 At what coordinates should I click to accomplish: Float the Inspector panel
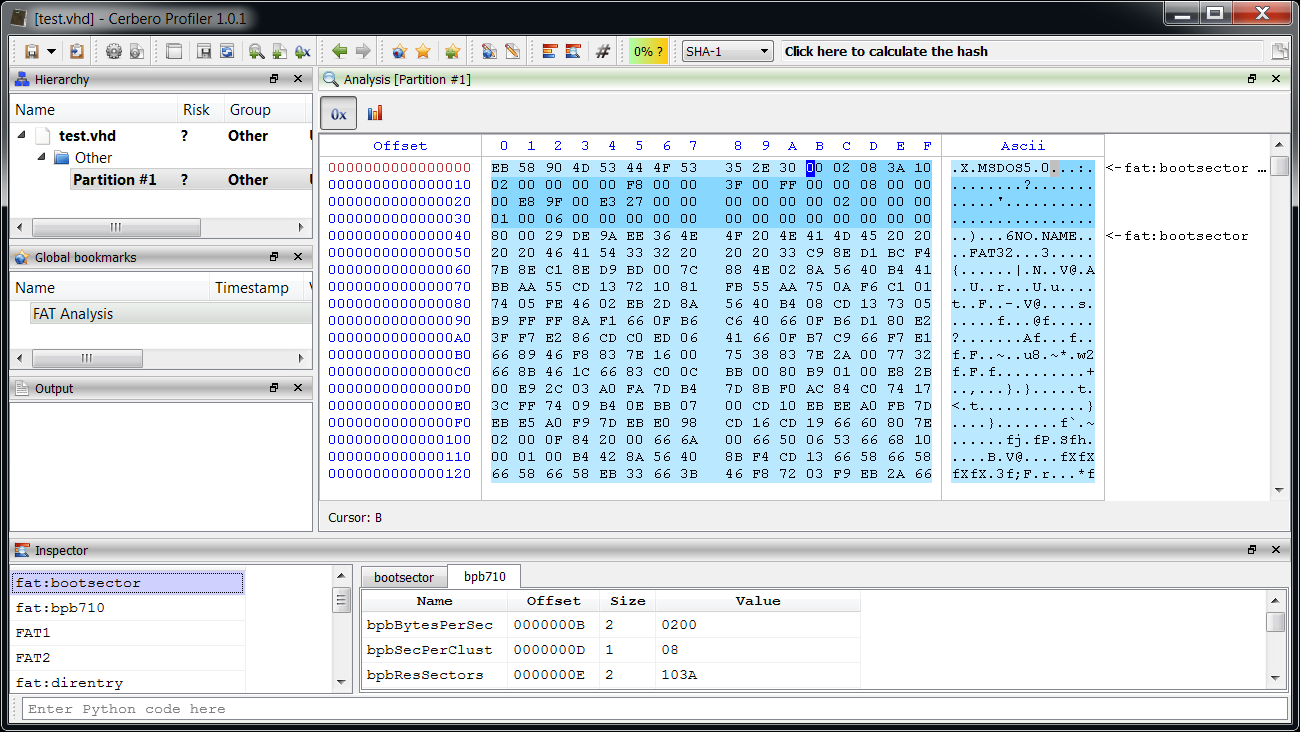(1252, 550)
